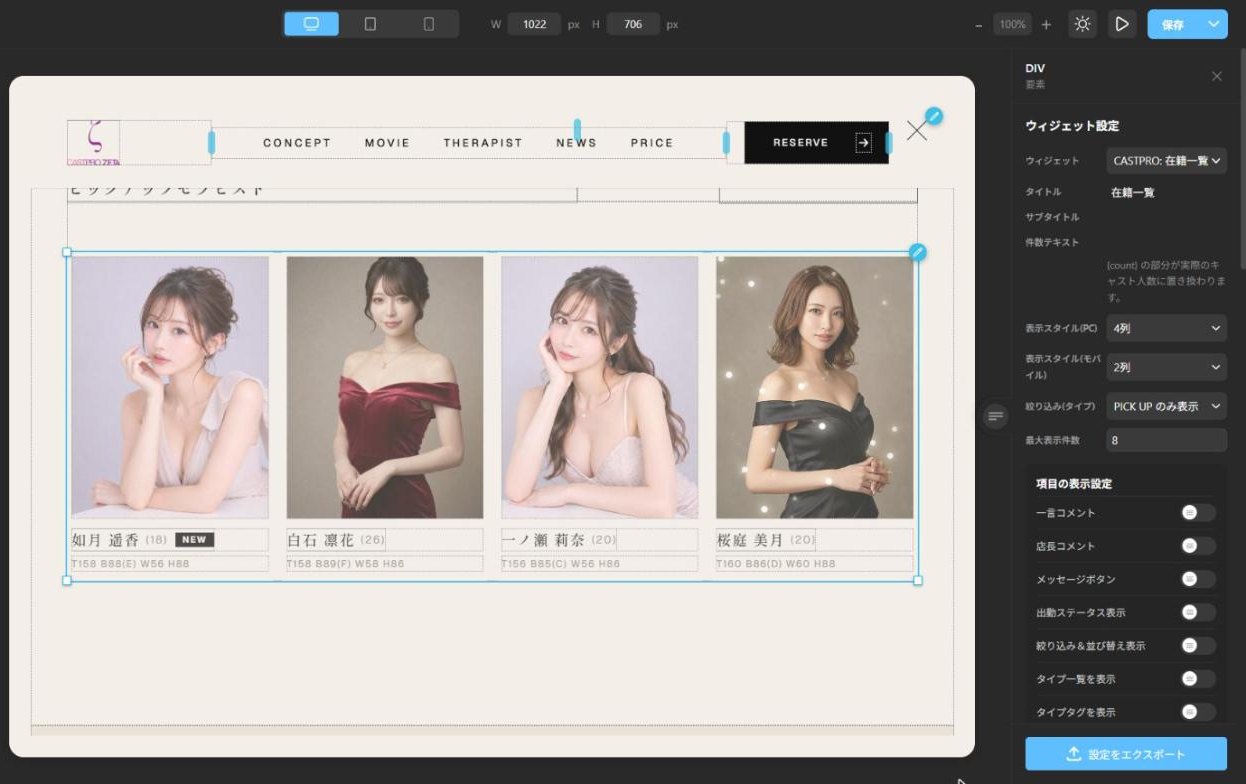Click edit pencil on selected cast widget

[917, 252]
